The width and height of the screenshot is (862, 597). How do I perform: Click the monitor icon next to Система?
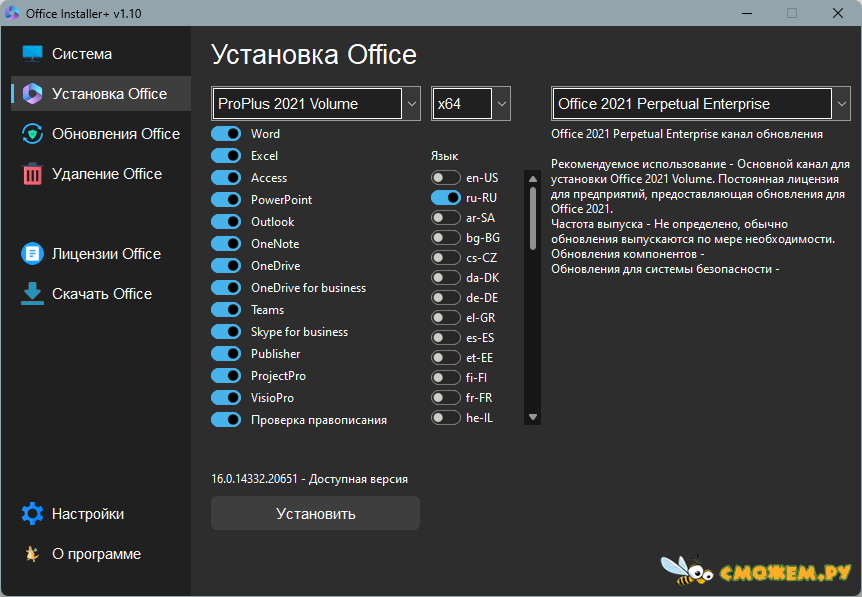coord(32,54)
